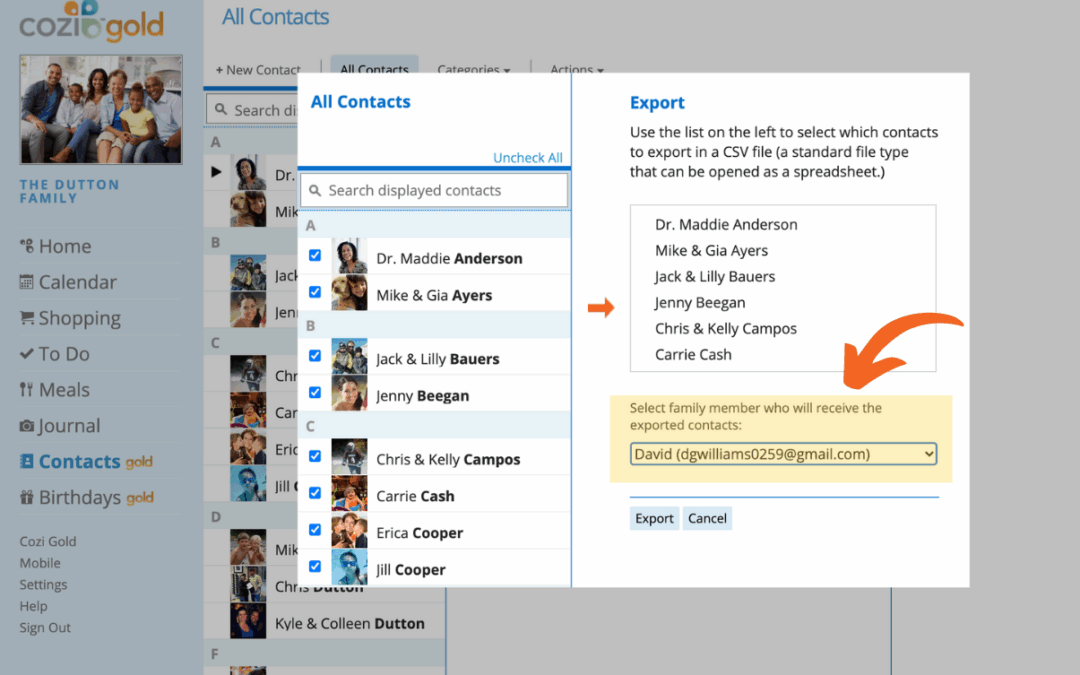Click the Meals fork-and-knife icon
The image size is (1080, 675).
26,389
